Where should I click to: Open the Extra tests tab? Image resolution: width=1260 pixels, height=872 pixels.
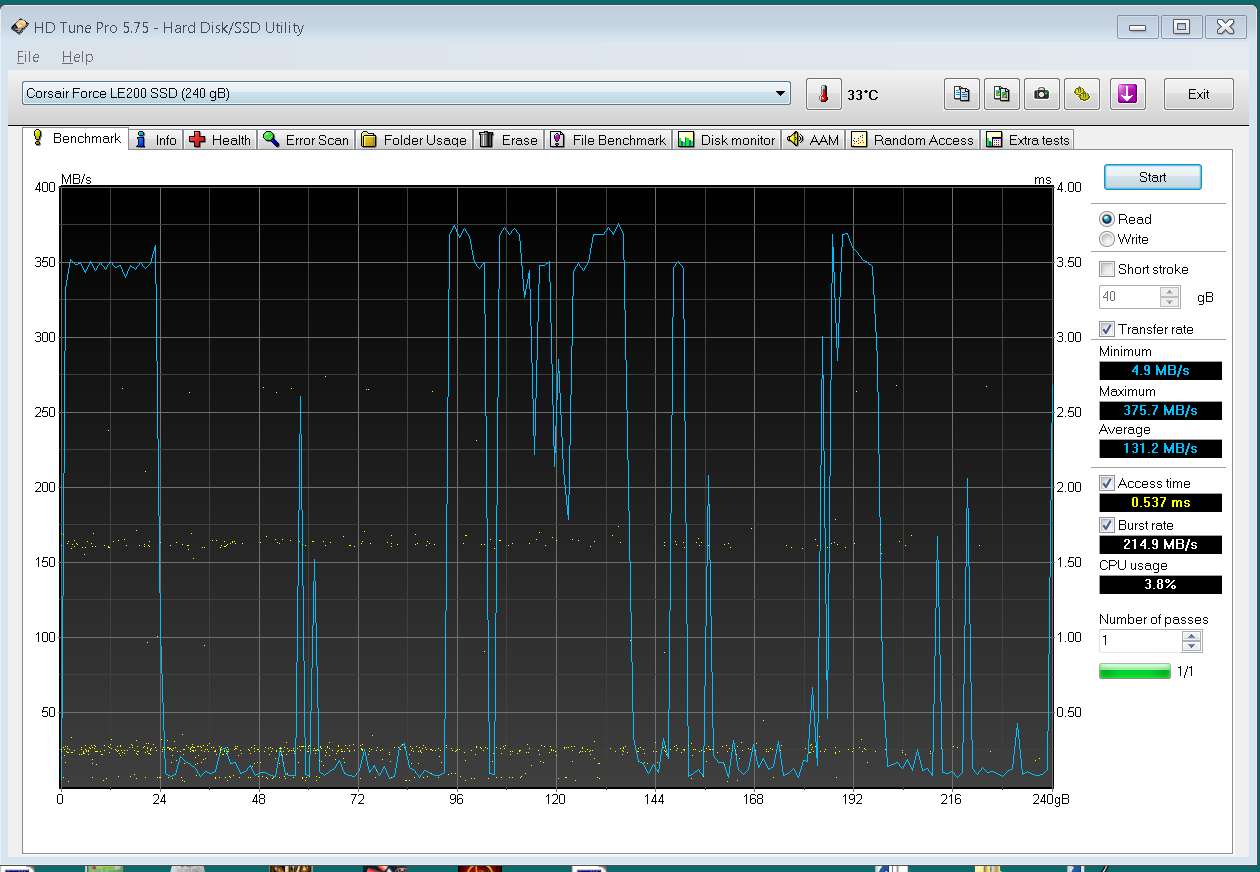coord(1028,140)
